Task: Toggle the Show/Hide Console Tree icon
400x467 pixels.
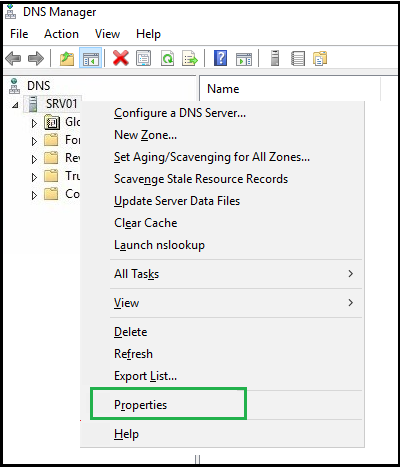Action: [x=91, y=59]
